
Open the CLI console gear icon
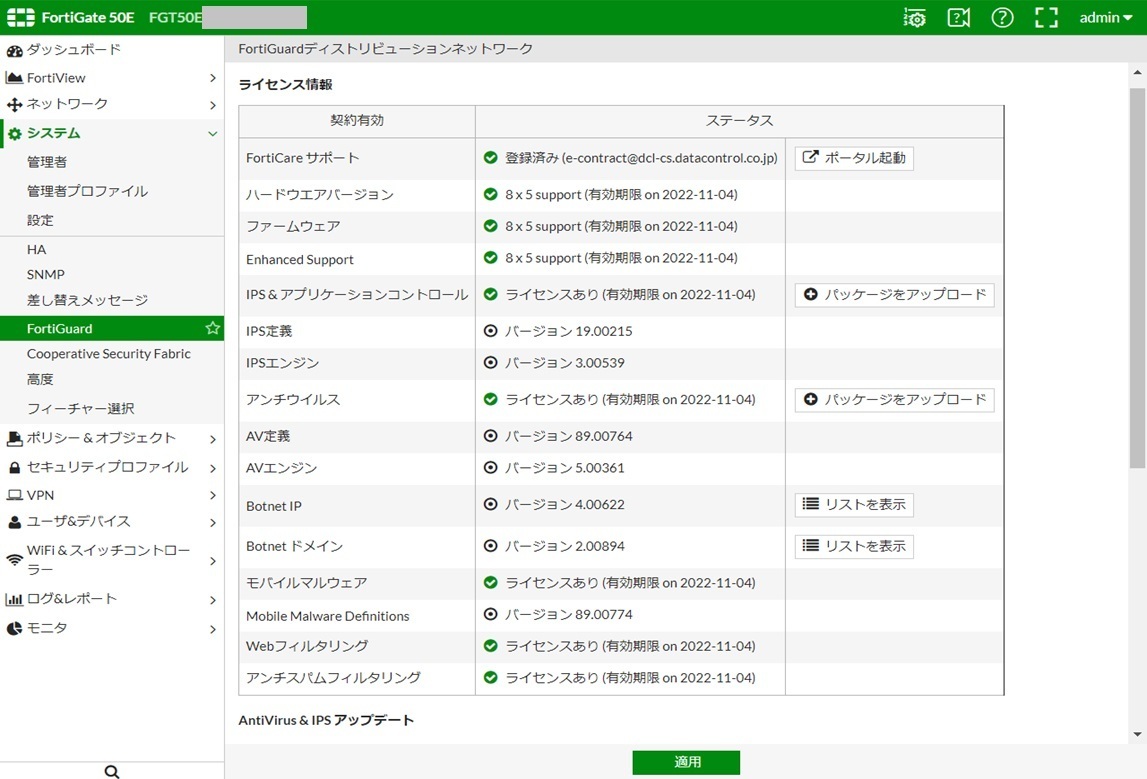[914, 18]
